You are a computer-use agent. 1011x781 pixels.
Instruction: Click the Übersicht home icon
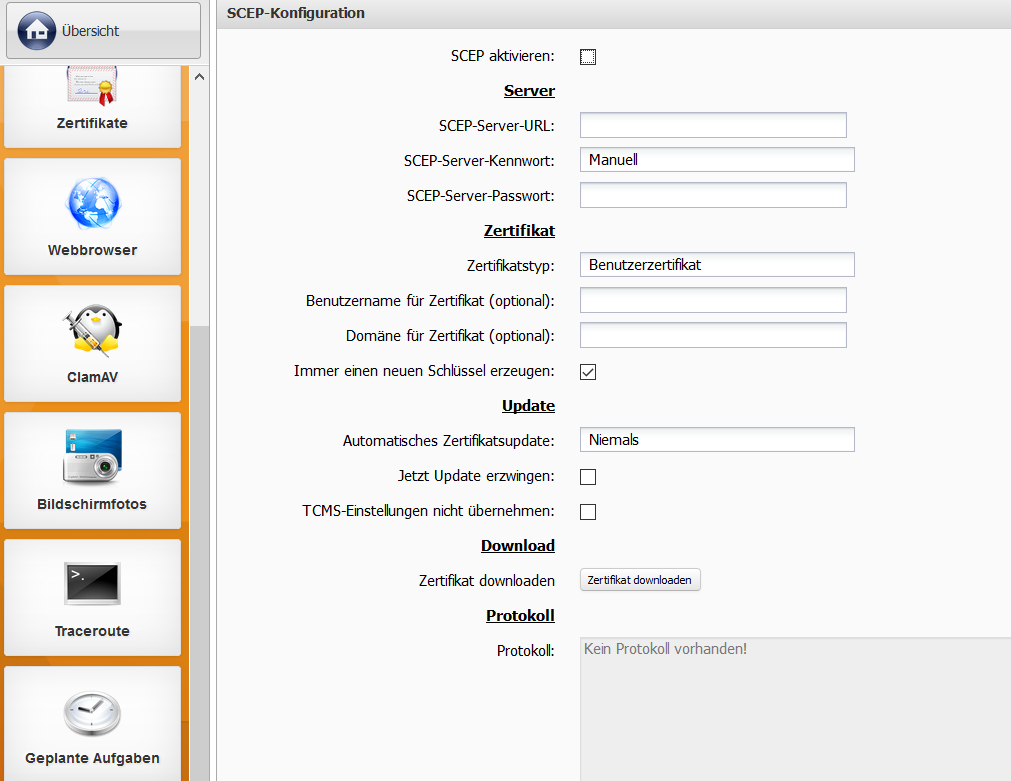pyautogui.click(x=37, y=30)
